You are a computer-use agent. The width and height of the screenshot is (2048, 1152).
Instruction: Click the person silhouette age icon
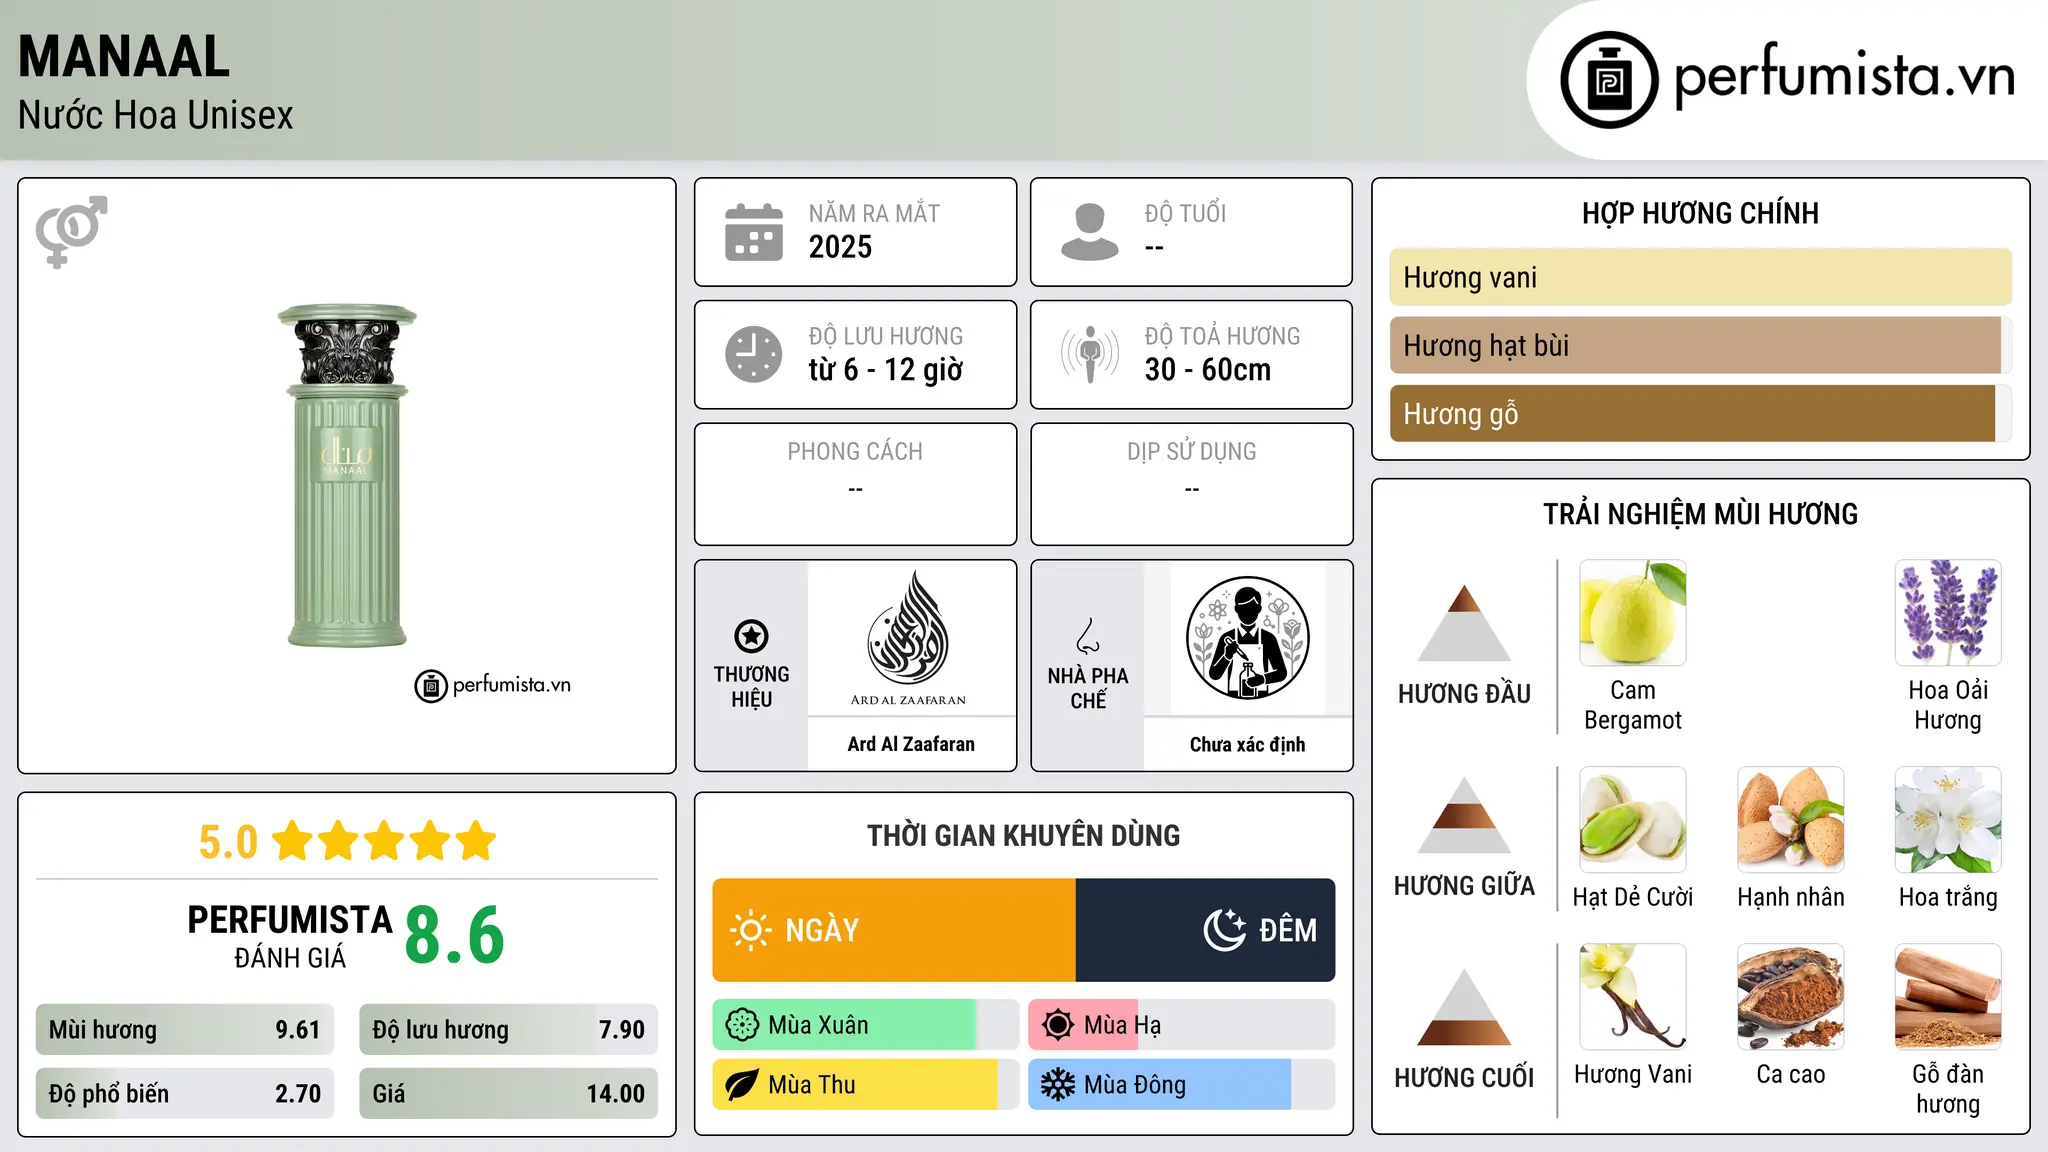[1089, 232]
